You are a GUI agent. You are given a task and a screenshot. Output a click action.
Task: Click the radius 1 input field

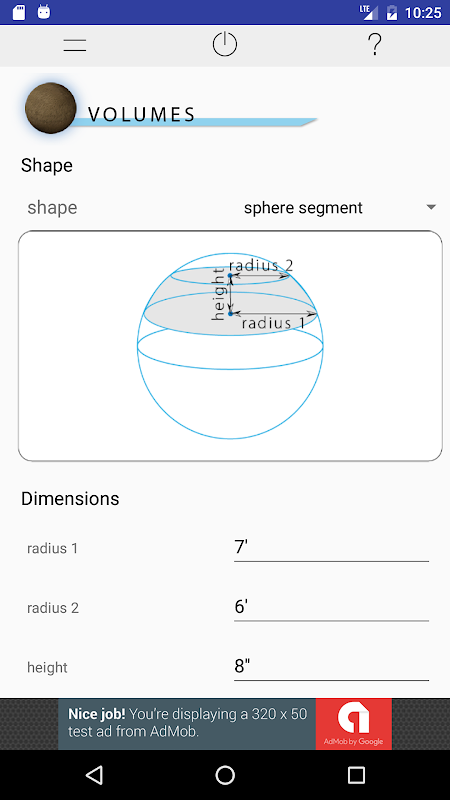(331, 547)
